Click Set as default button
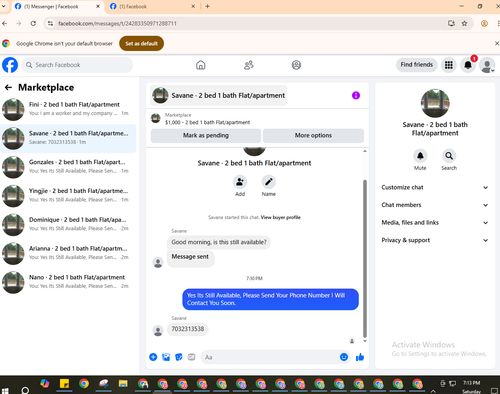The width and height of the screenshot is (500, 394). [141, 43]
